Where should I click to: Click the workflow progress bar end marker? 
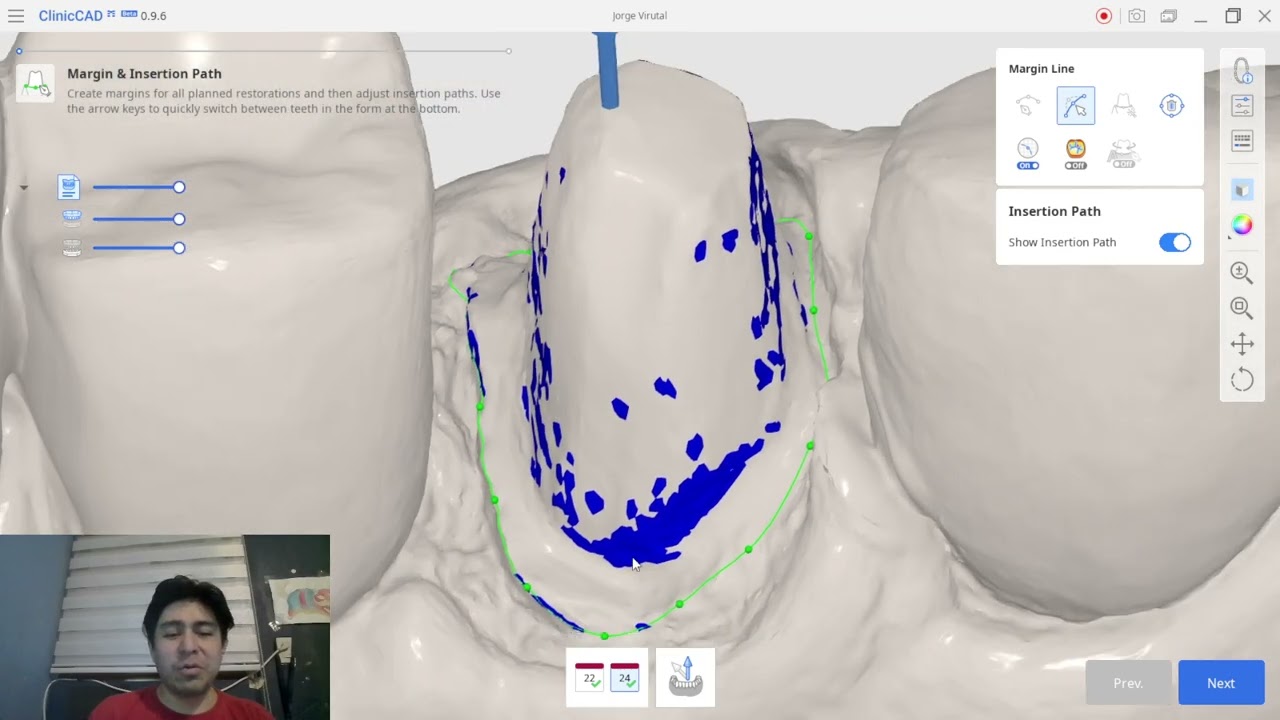509,51
